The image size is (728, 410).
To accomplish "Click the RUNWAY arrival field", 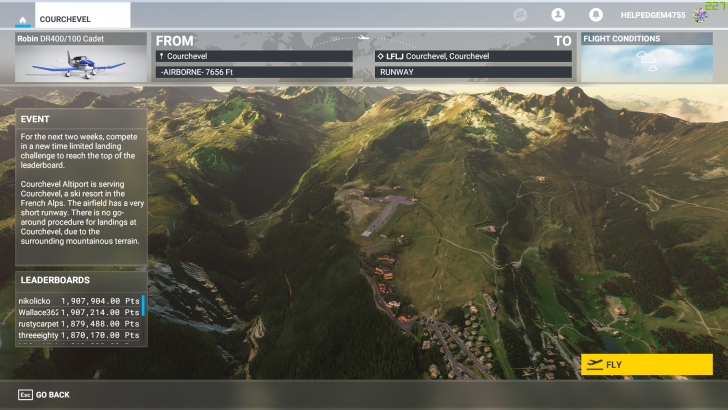I will click(x=473, y=72).
